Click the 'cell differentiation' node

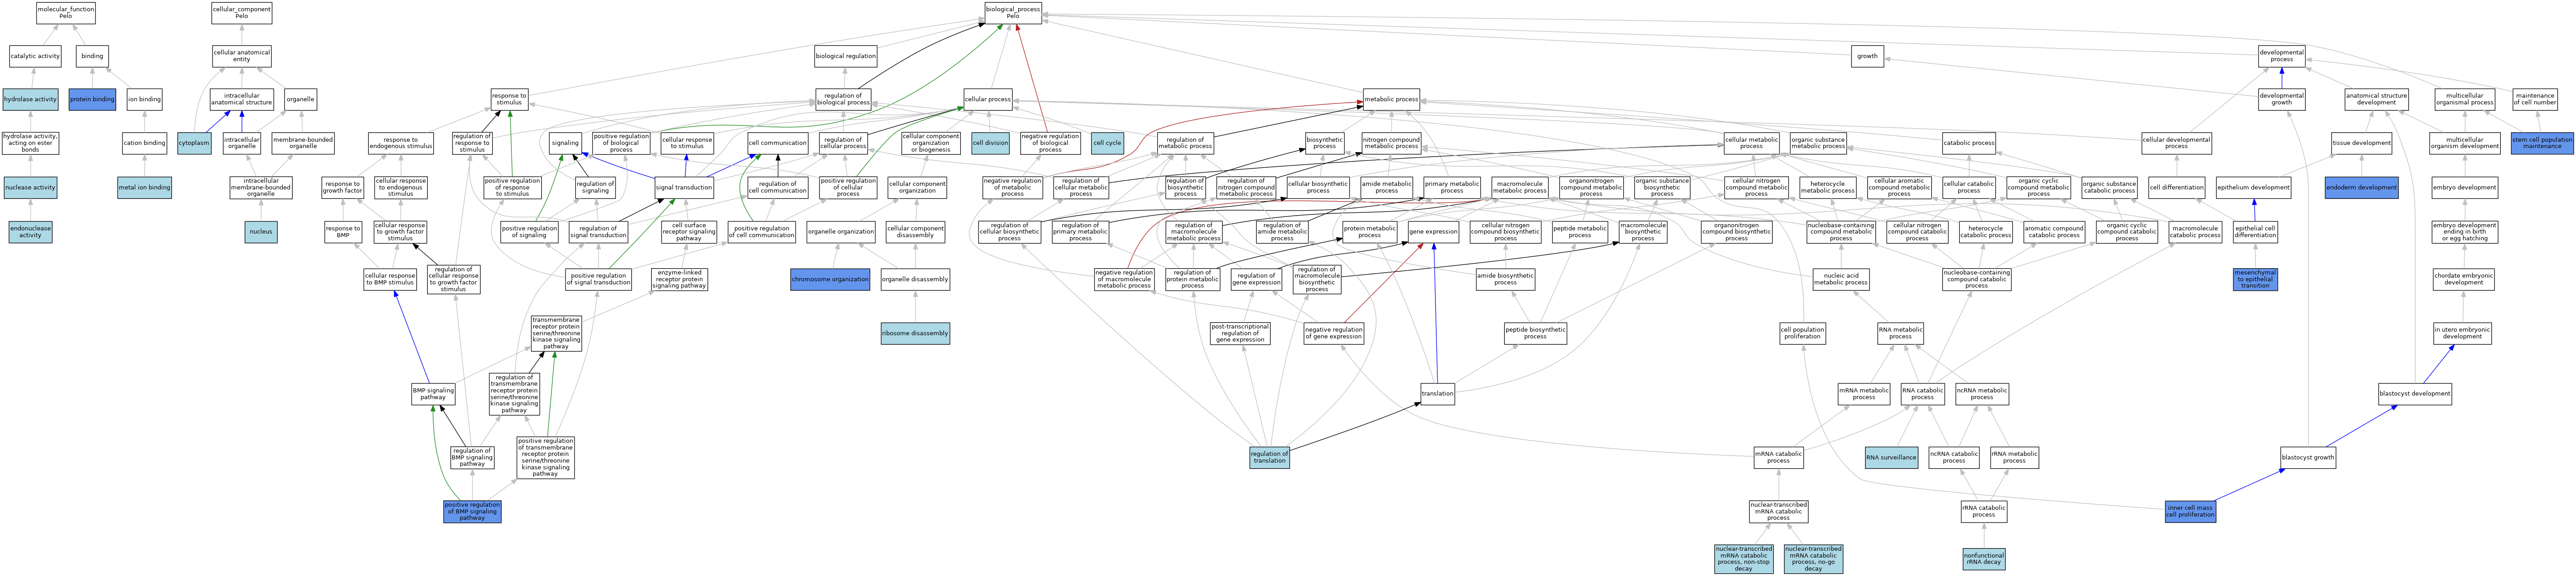(x=2176, y=187)
